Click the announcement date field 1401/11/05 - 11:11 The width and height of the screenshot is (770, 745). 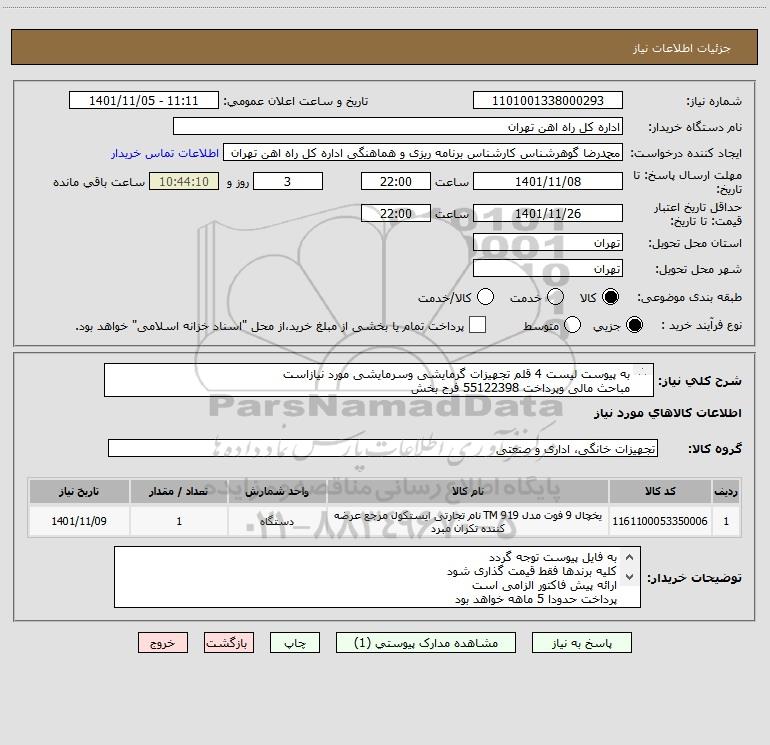coord(143,101)
